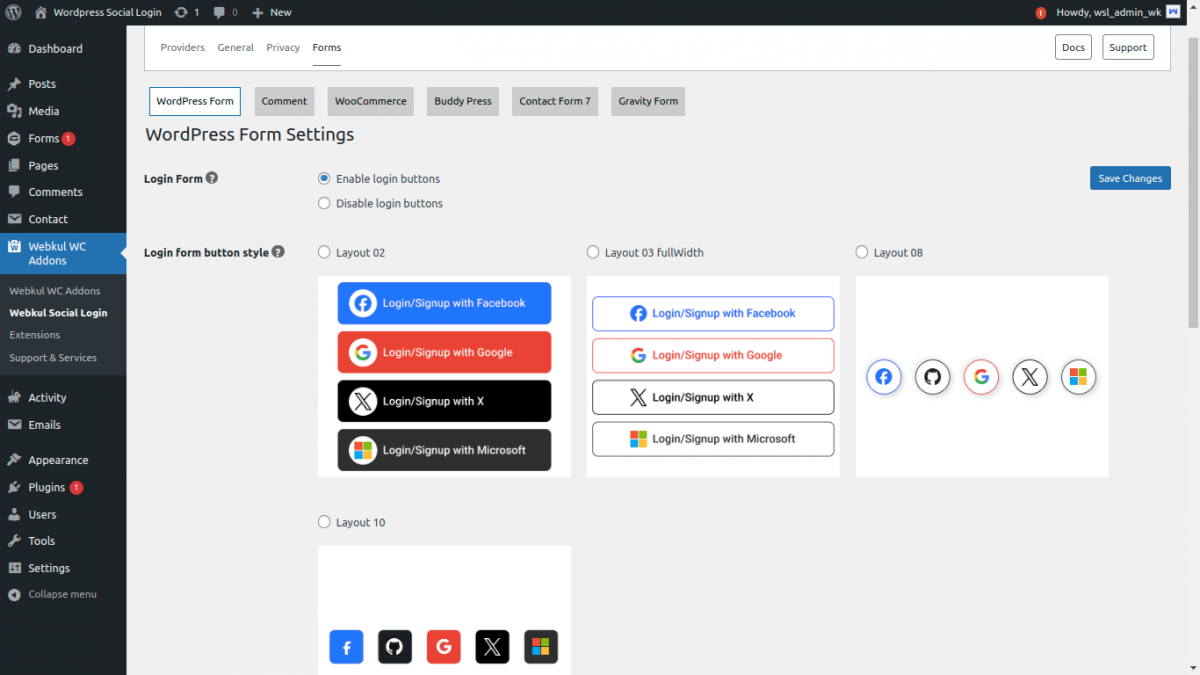Click the Posts pushpin icon
1200x675 pixels.
(14, 84)
